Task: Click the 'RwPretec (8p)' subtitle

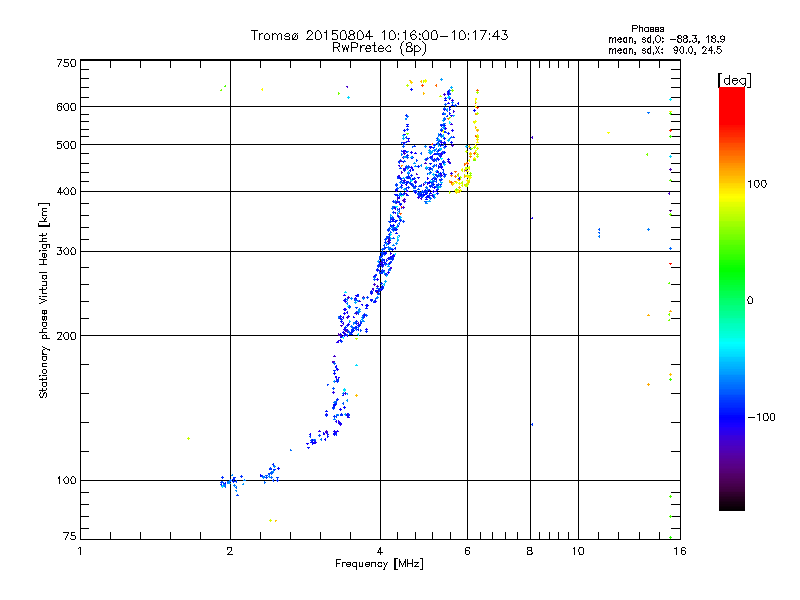Action: point(379,48)
